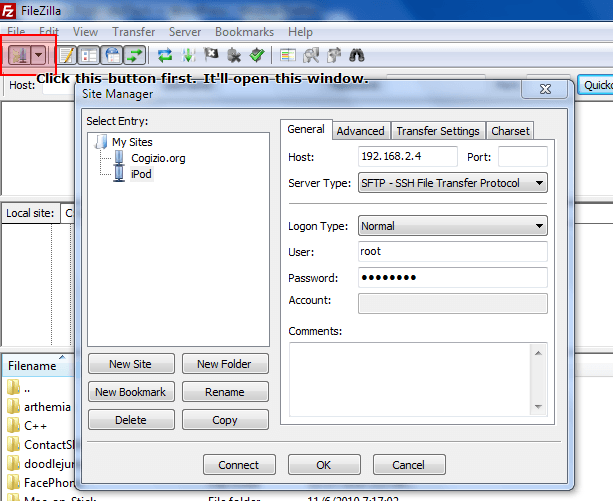Image resolution: width=613 pixels, height=501 pixels.
Task: Toggle synchronized browsing icon
Action: (334, 55)
